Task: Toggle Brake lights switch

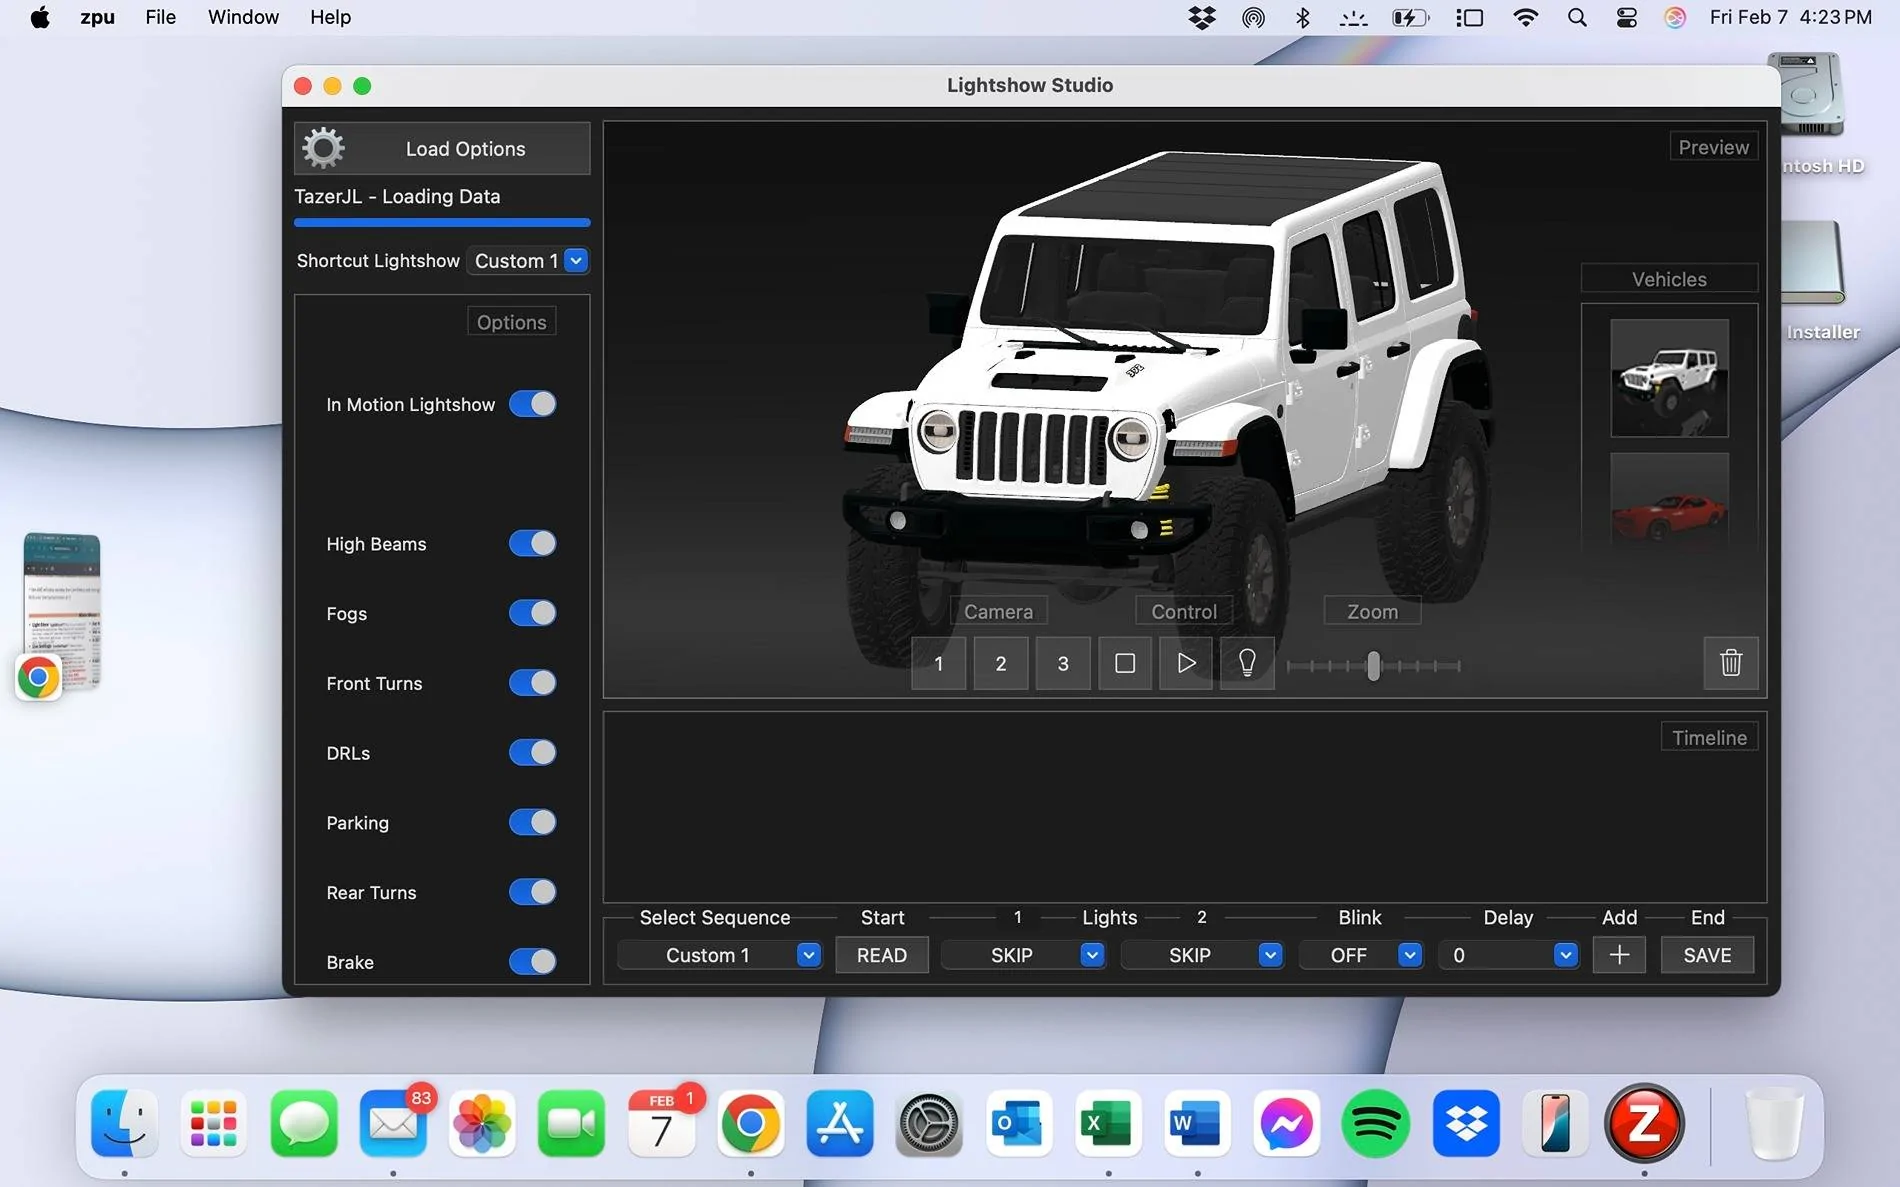Action: (x=532, y=962)
